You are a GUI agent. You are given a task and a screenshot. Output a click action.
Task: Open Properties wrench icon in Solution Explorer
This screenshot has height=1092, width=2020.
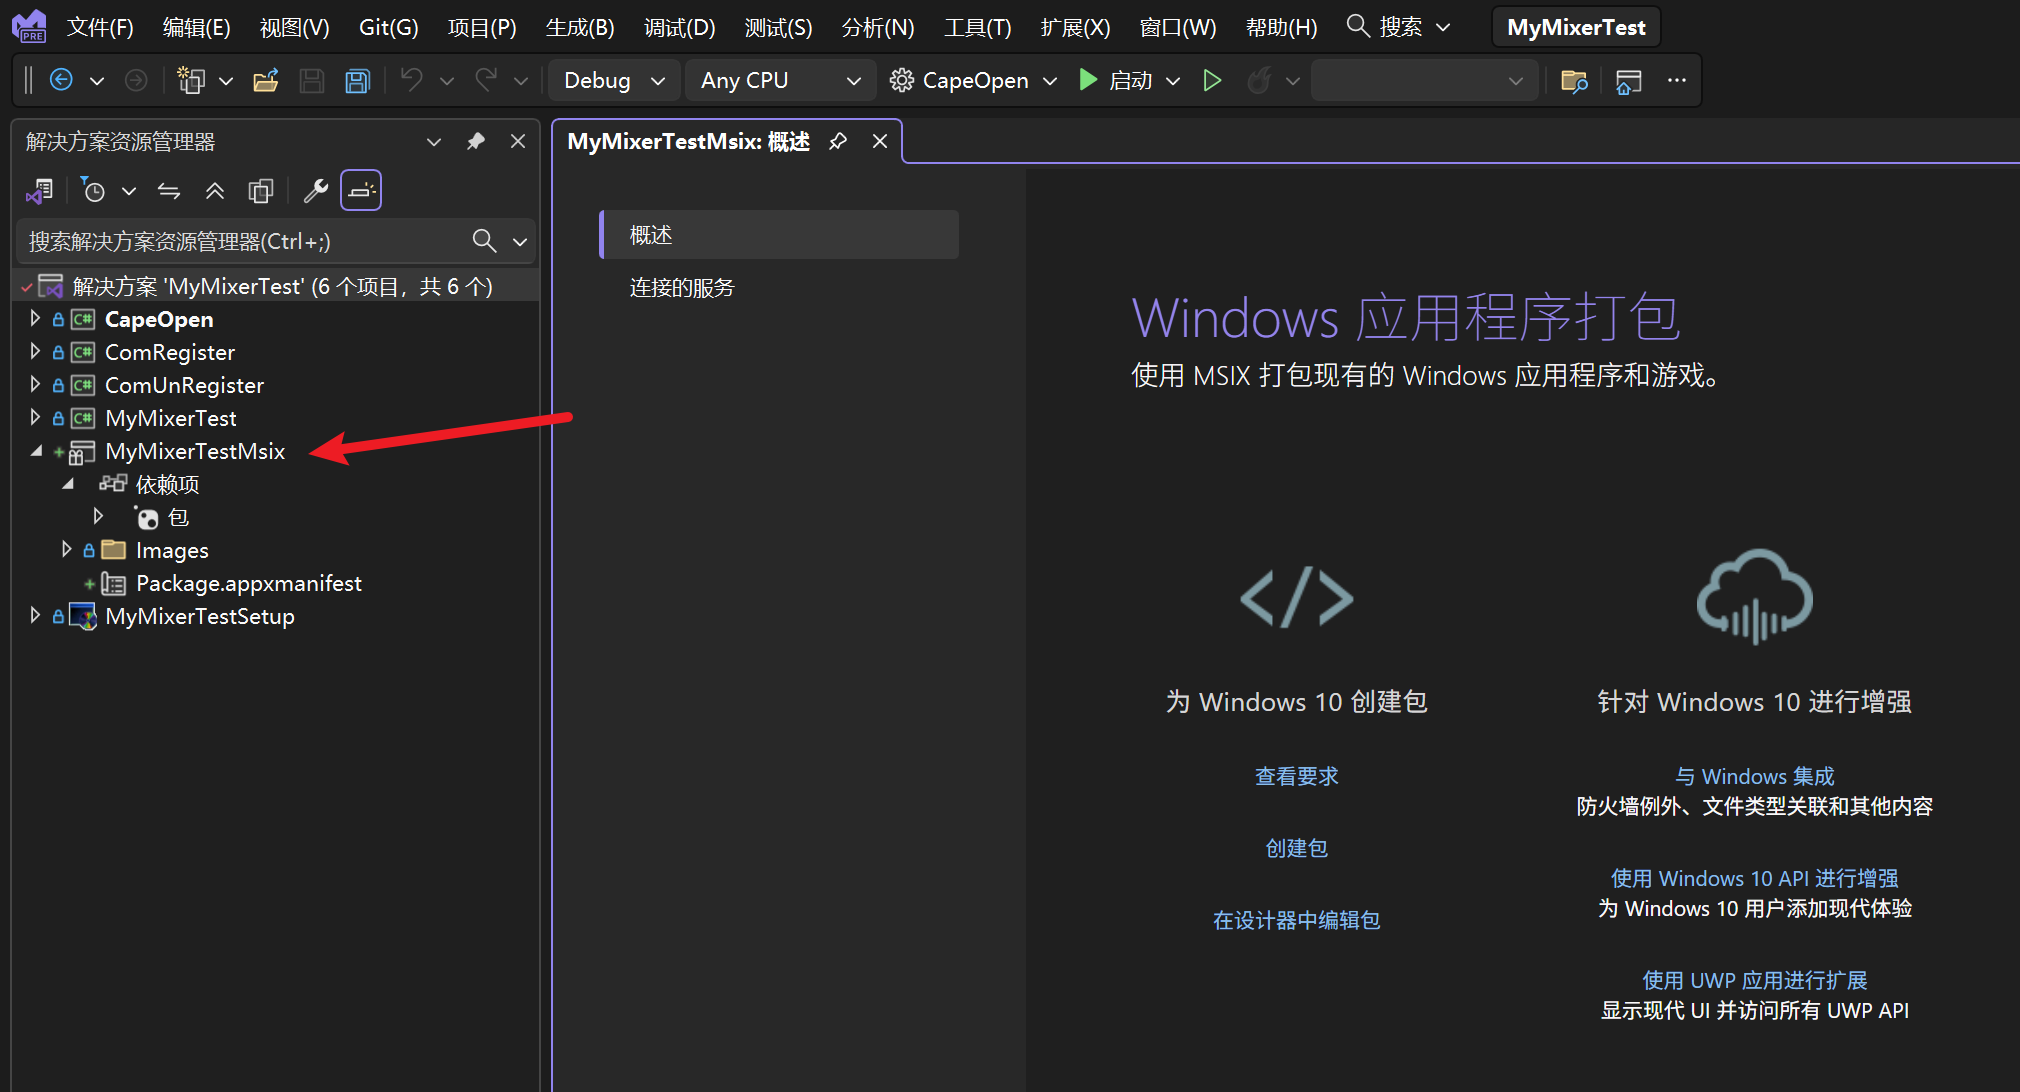(x=316, y=190)
